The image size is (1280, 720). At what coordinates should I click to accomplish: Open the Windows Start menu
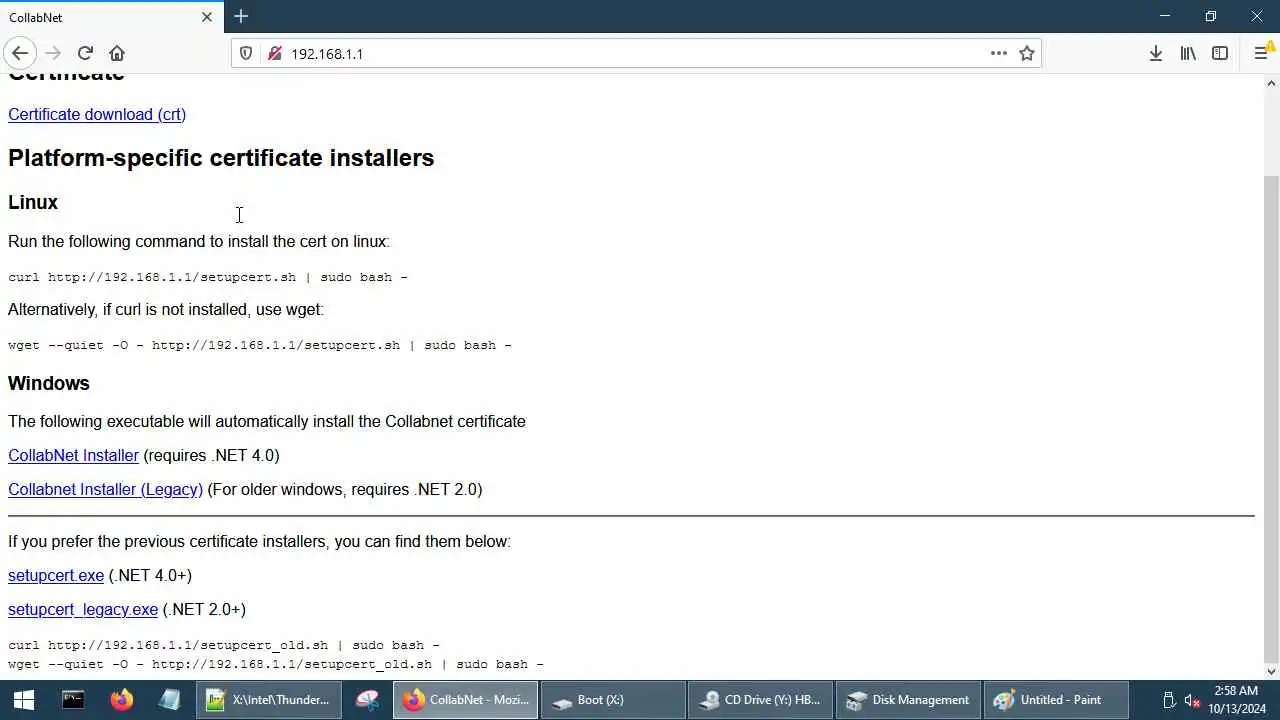click(x=24, y=700)
